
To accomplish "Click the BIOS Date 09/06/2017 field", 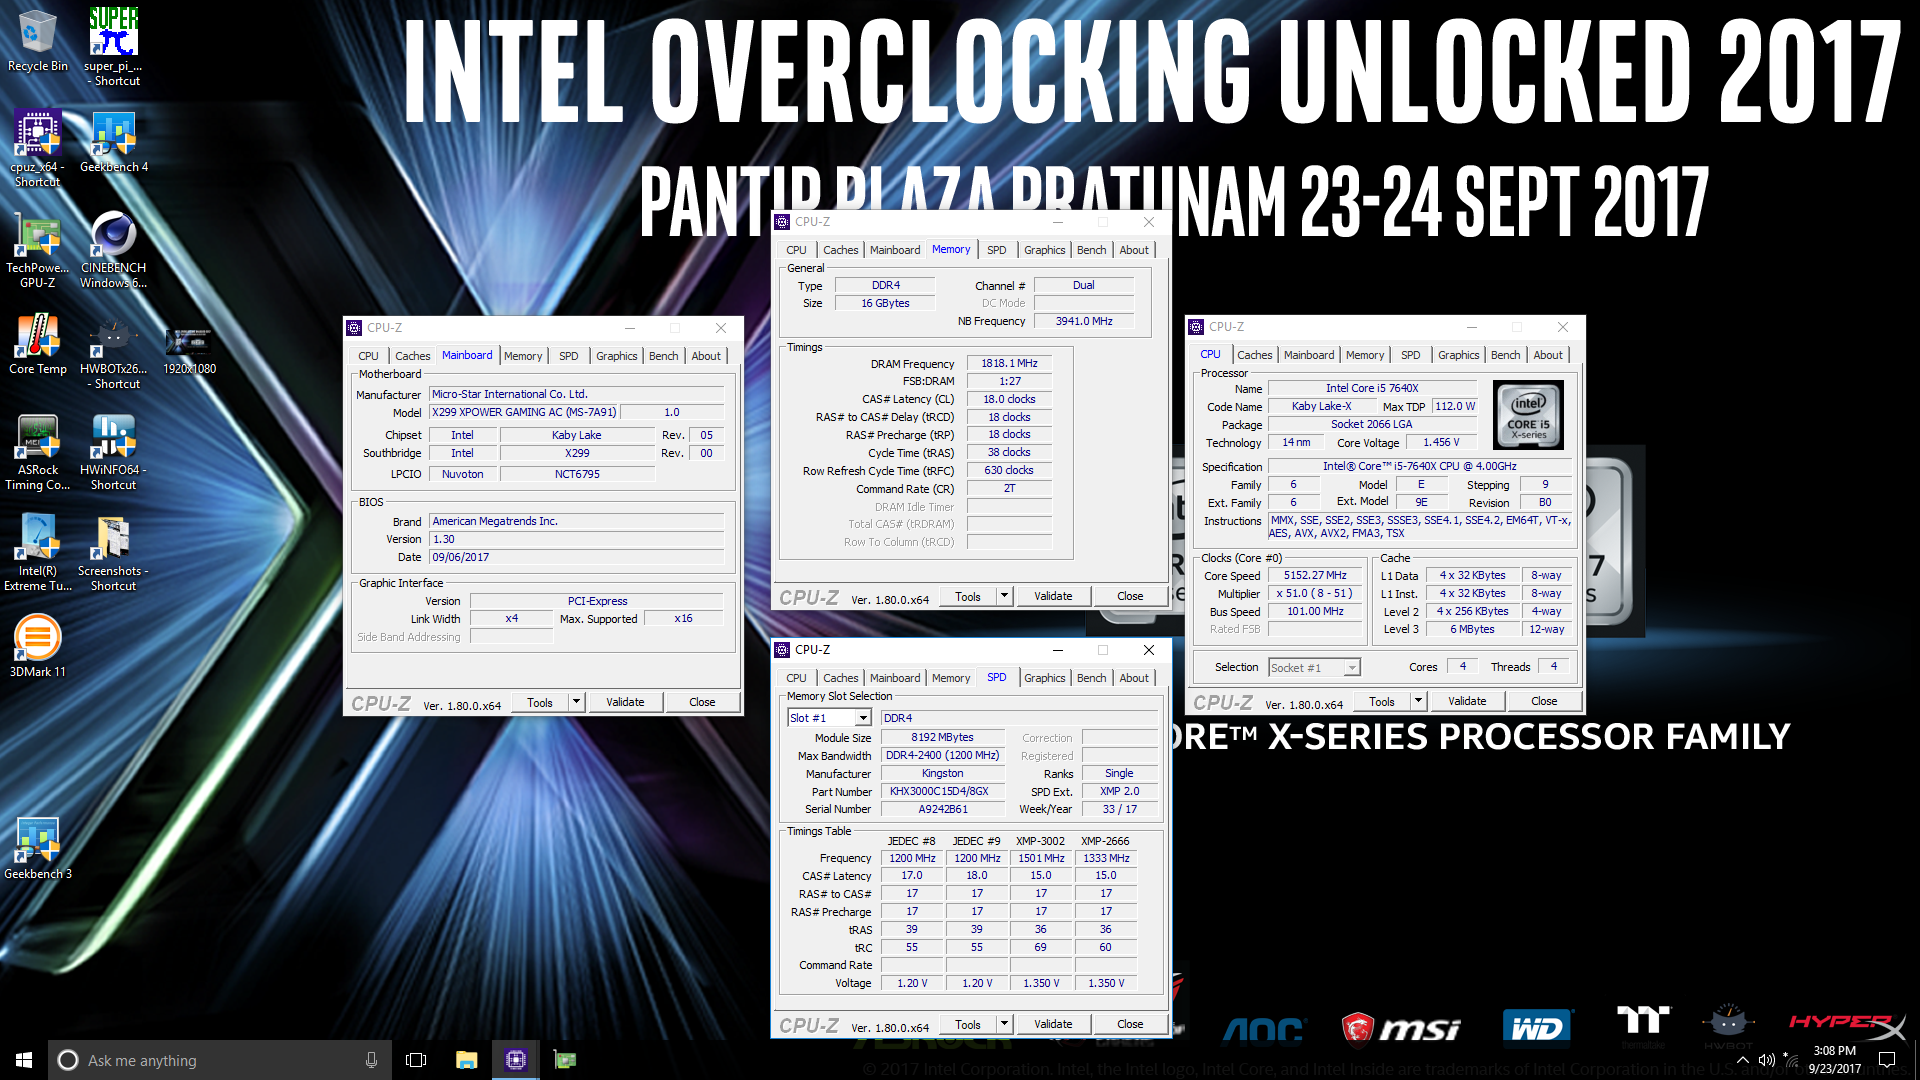I will (x=577, y=557).
